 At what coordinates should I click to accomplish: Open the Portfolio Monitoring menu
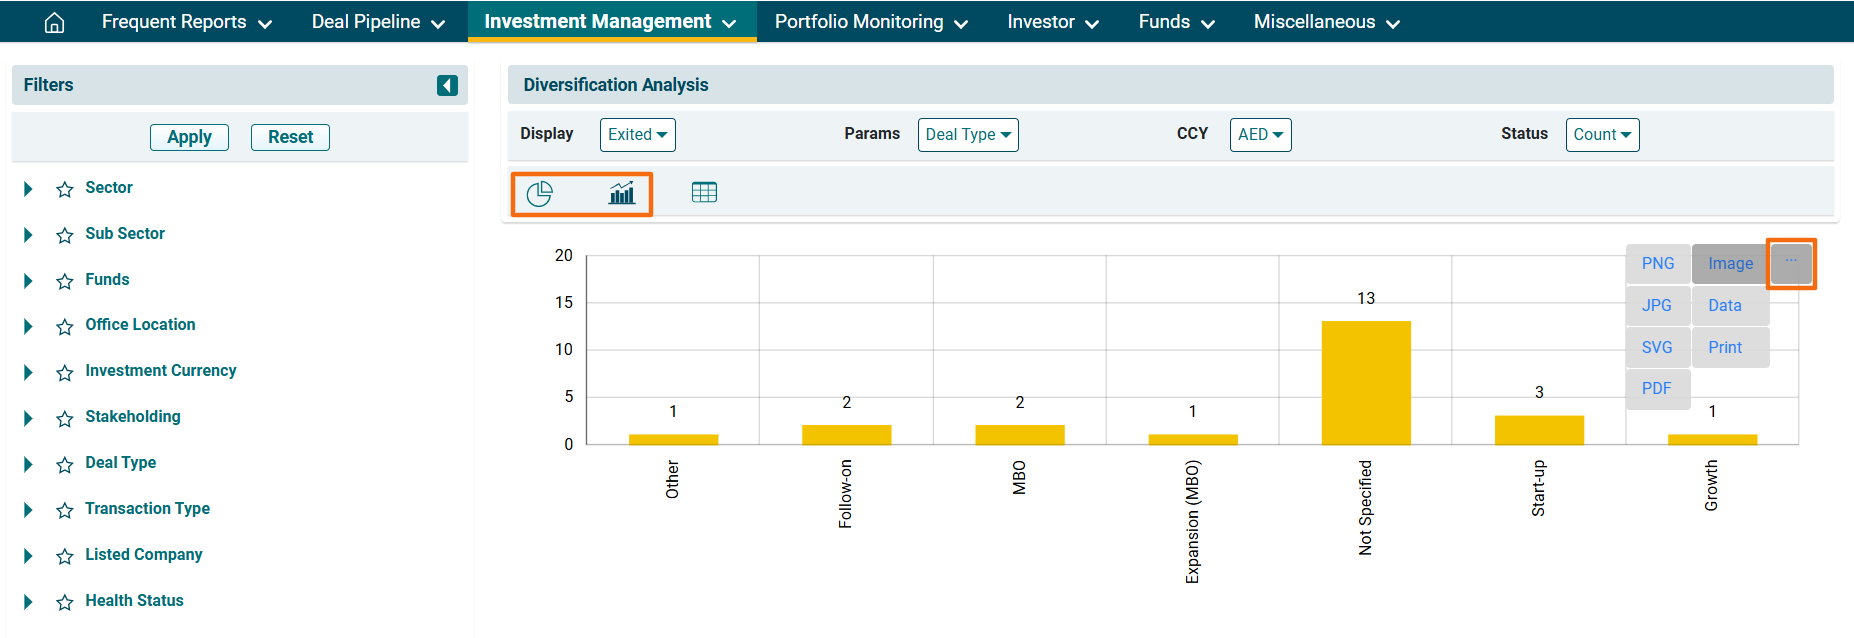[x=870, y=22]
